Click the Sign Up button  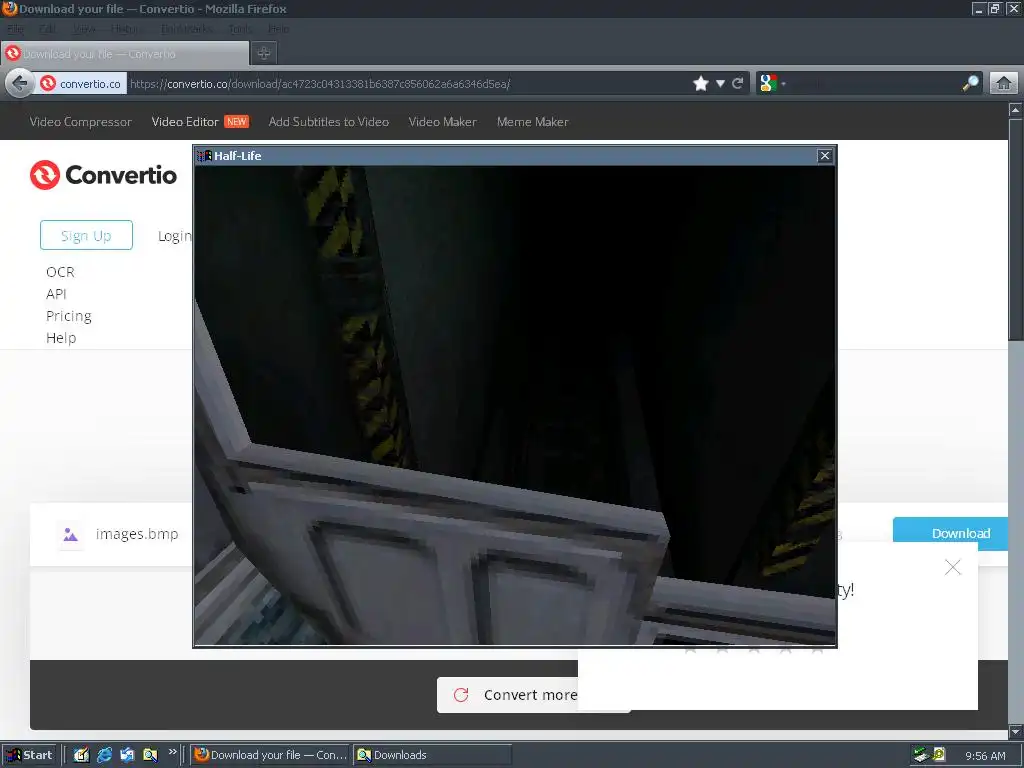tap(86, 235)
